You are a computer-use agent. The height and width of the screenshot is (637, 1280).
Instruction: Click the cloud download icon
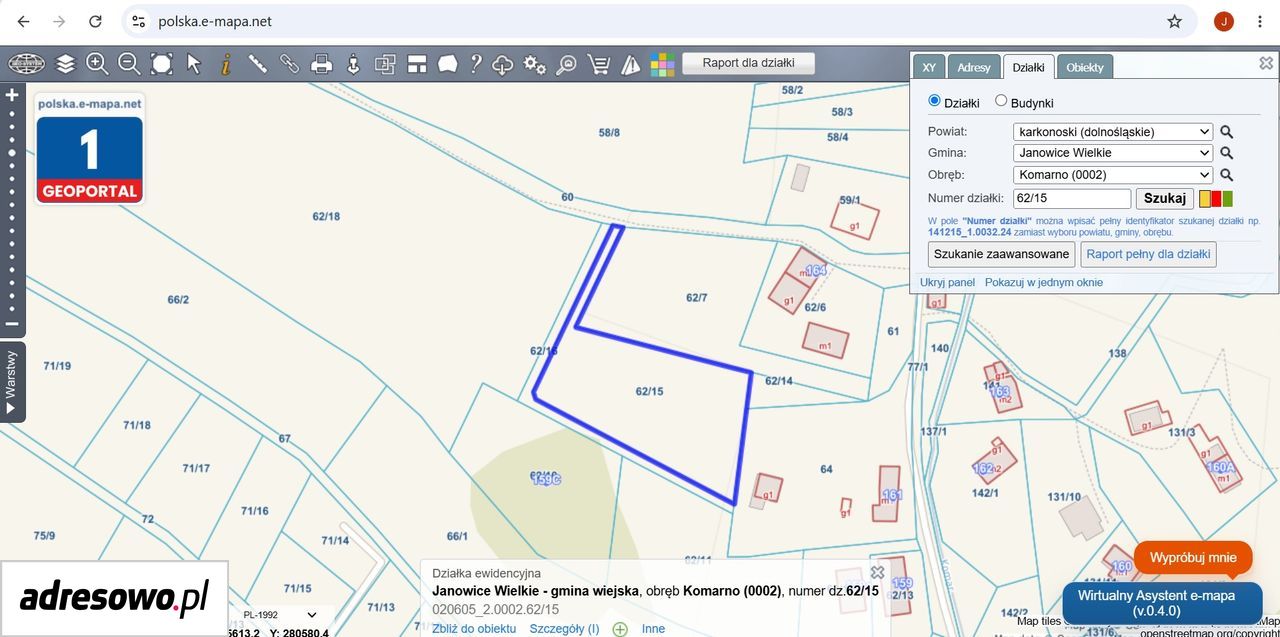503,64
